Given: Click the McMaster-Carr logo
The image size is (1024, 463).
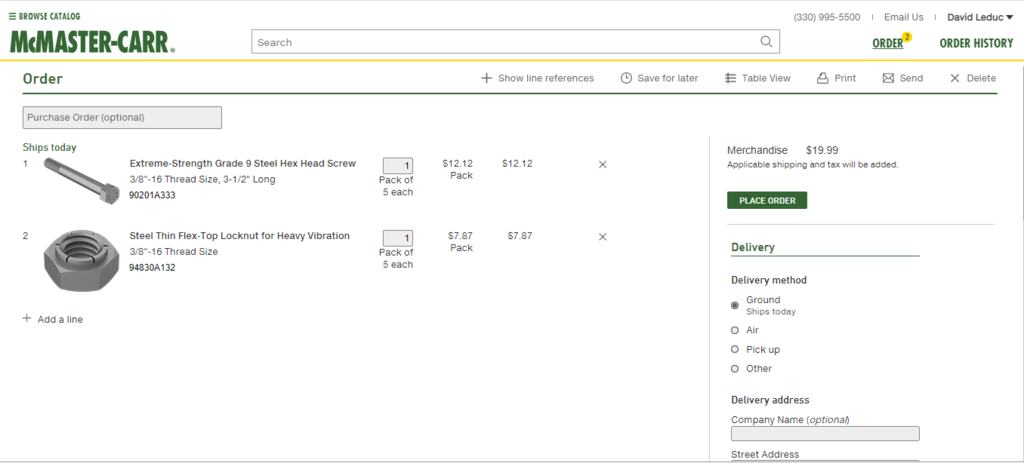Looking at the screenshot, I should [92, 42].
